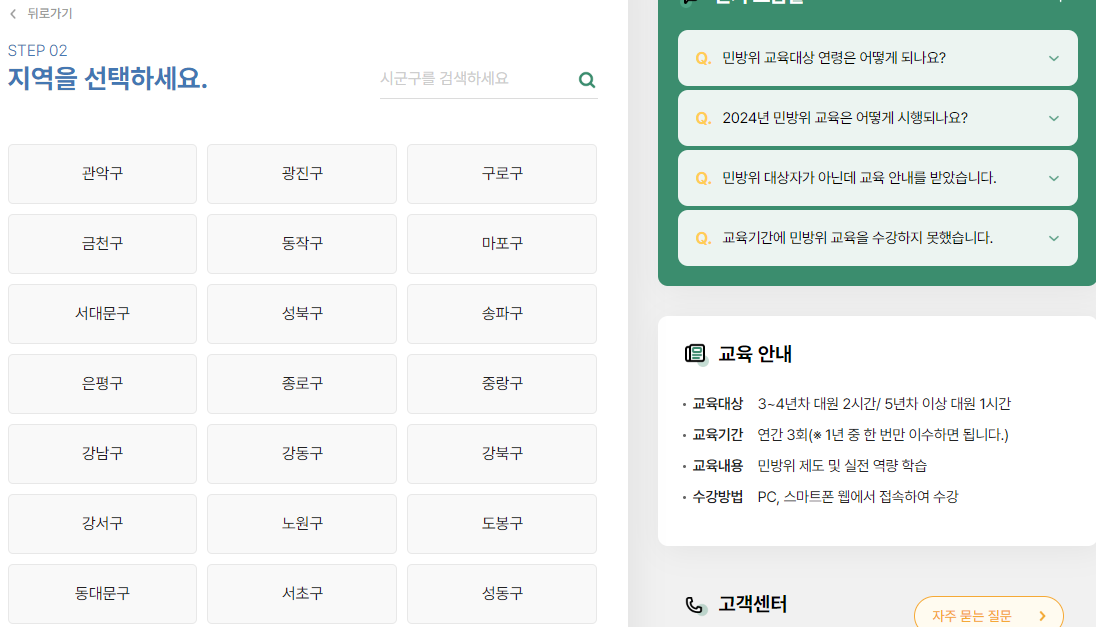Pick 노원구 in the district selection
Image resolution: width=1096 pixels, height=627 pixels.
(x=301, y=523)
